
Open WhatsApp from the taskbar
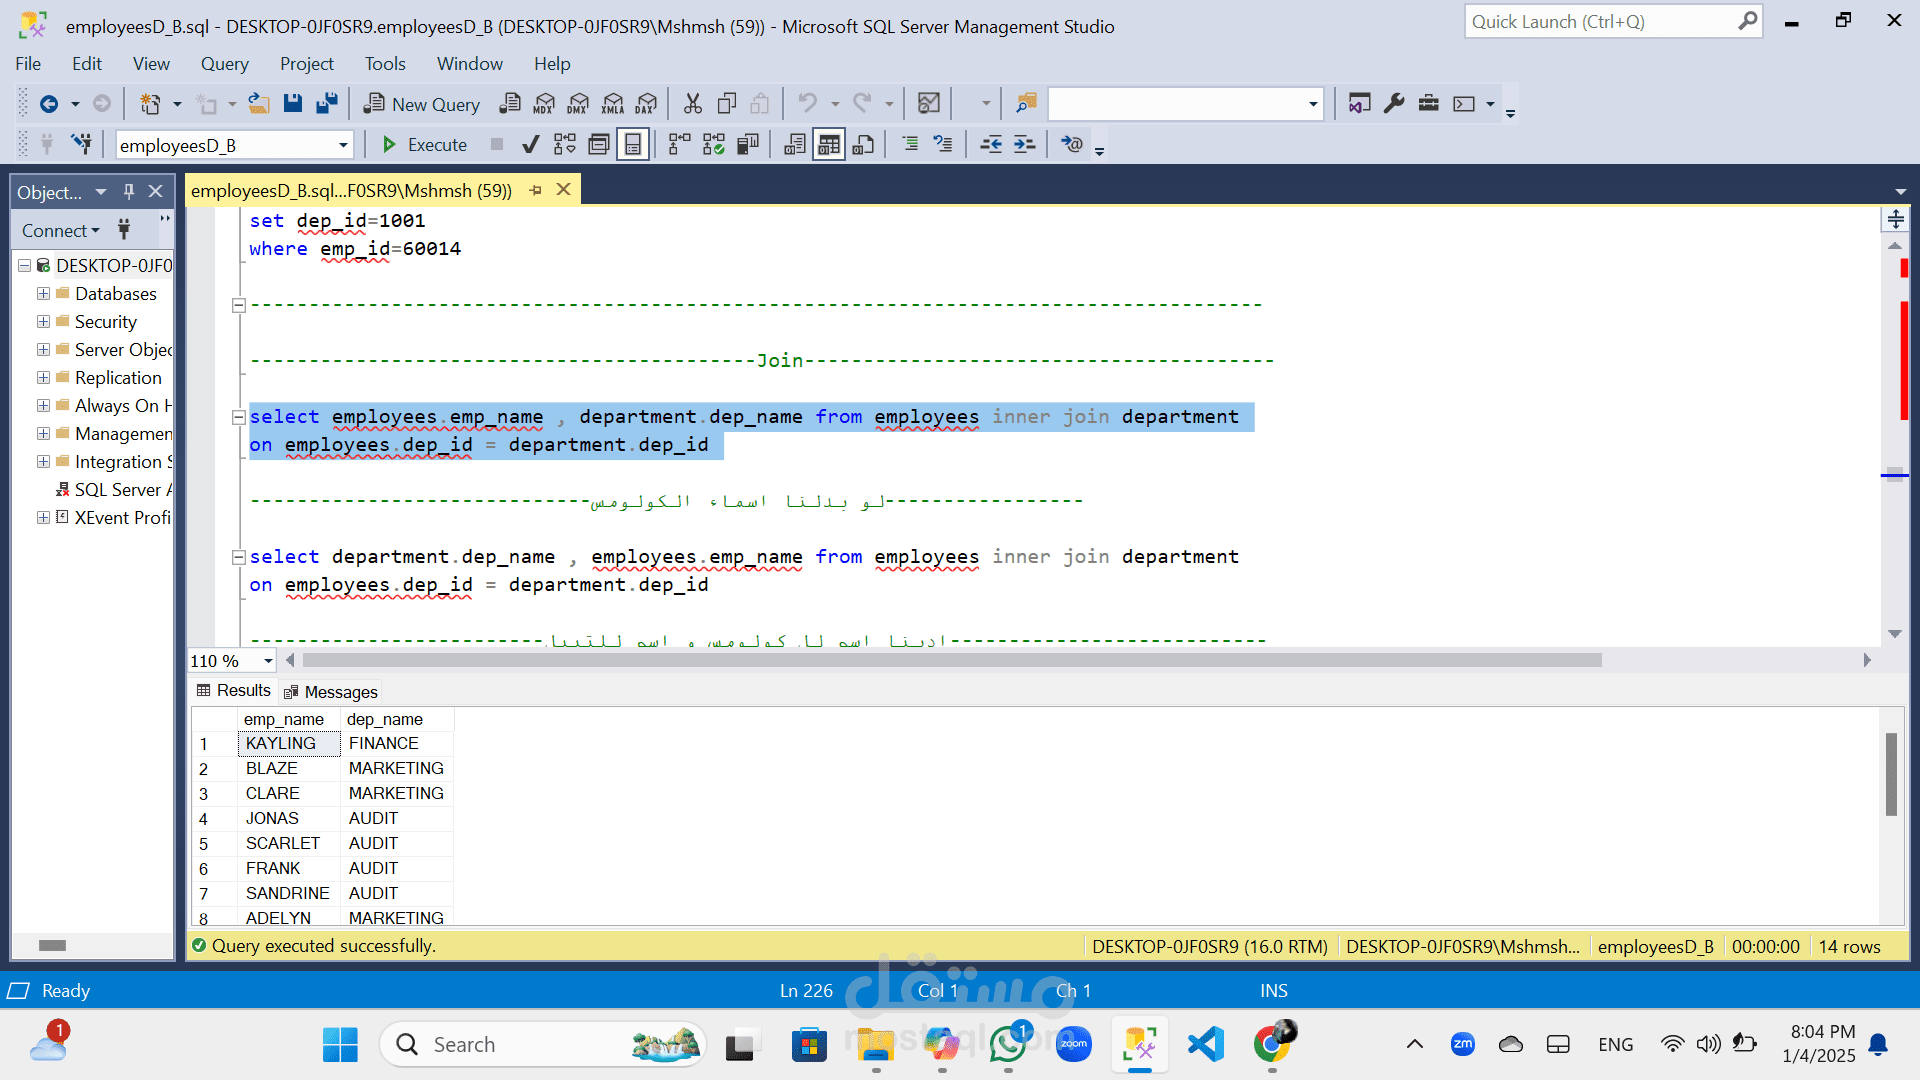1008,1045
